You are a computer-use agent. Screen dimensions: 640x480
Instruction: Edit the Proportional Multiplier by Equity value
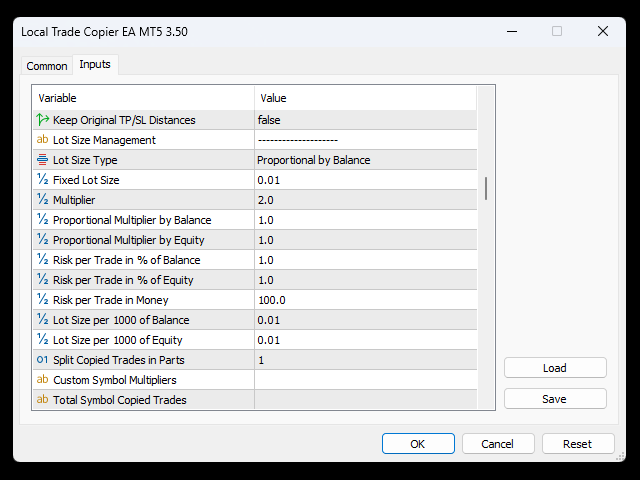[x=366, y=240]
